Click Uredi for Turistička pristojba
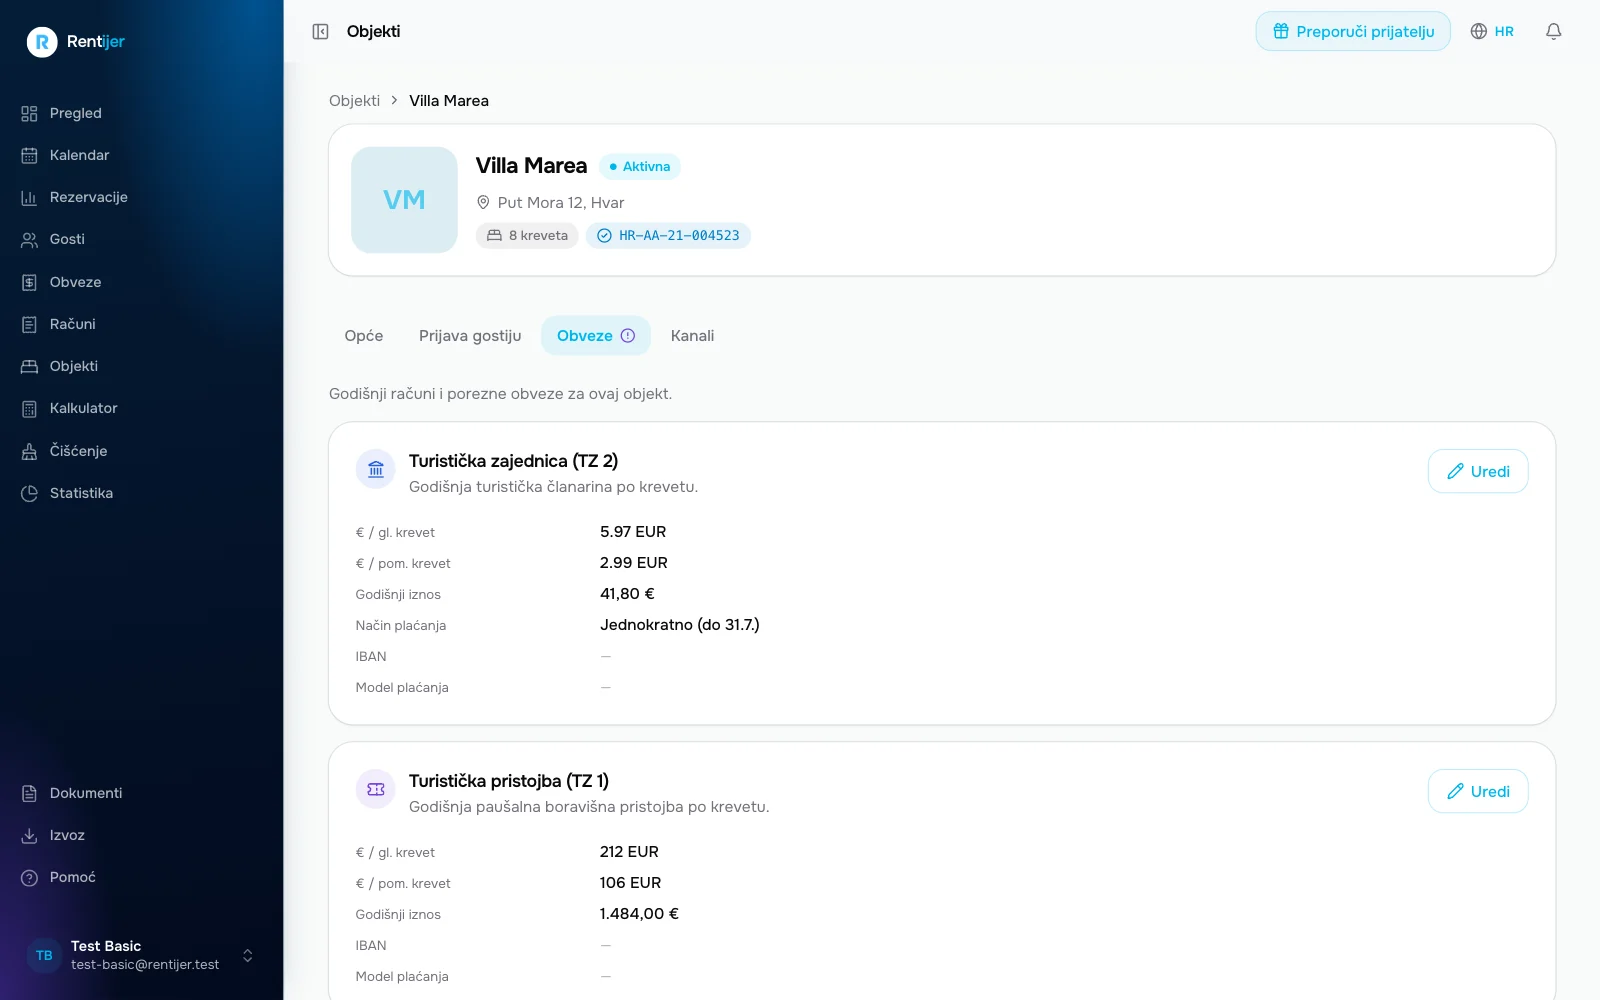Viewport: 1600px width, 1000px height. 1478,791
